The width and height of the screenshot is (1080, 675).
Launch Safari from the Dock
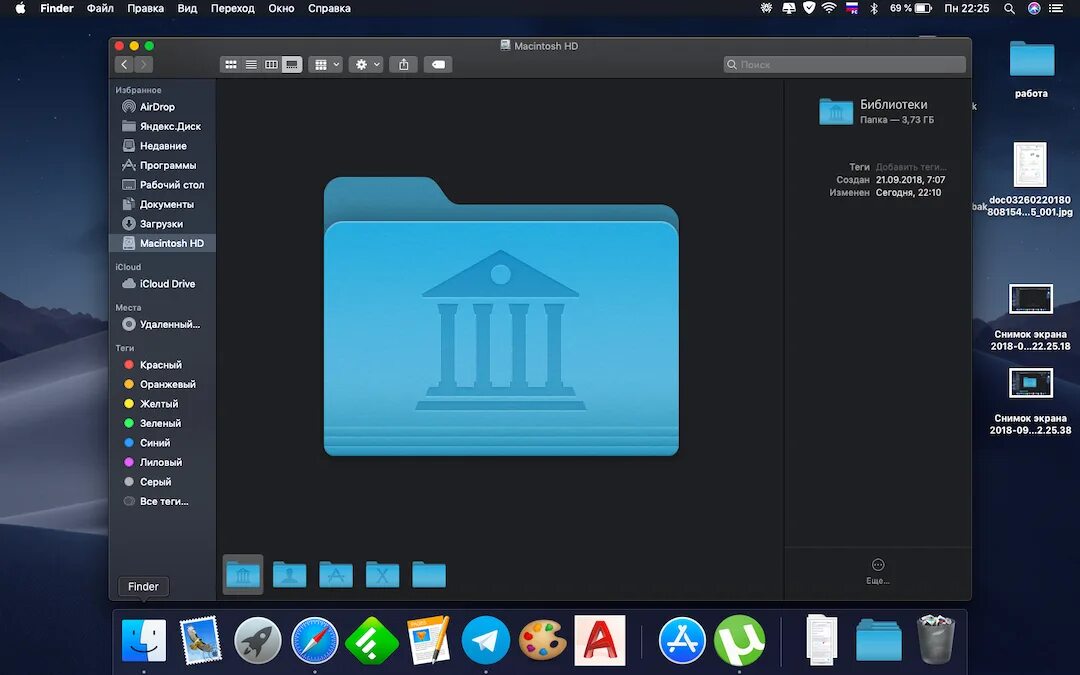[x=315, y=641]
